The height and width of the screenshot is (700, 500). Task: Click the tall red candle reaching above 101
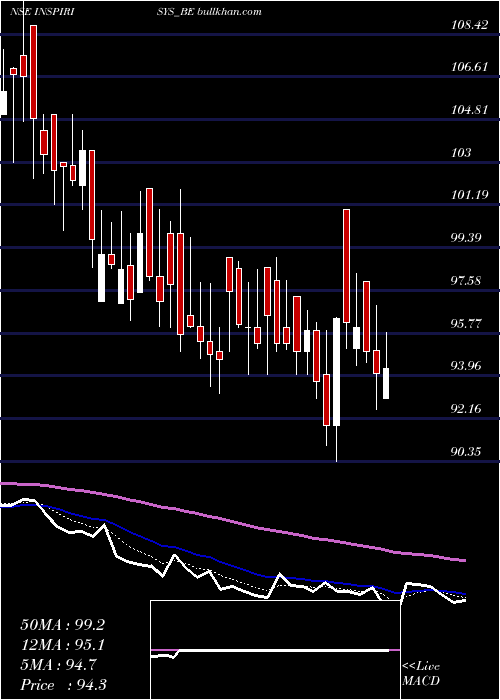coord(346,266)
